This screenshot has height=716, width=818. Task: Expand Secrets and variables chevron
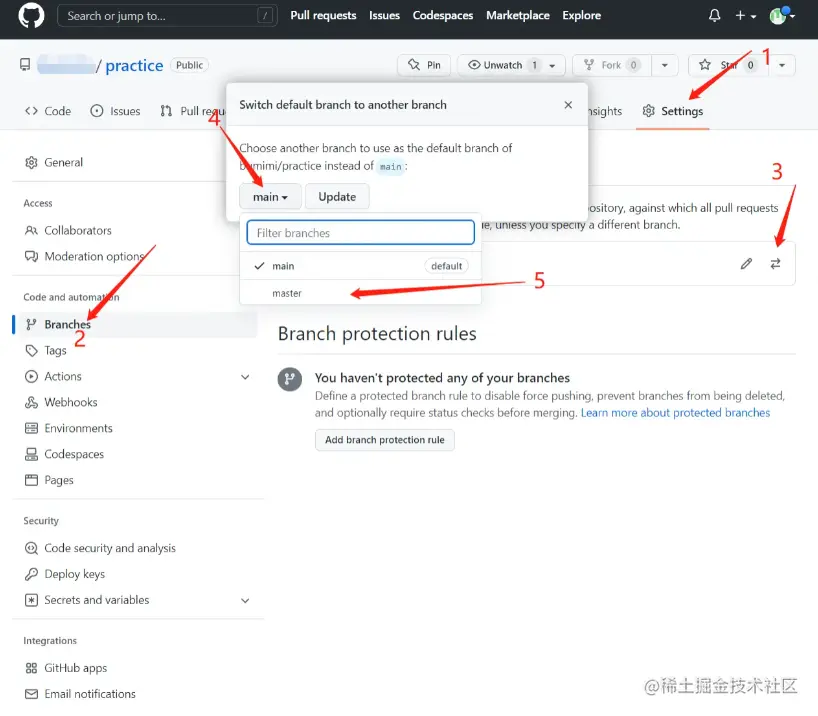click(x=245, y=601)
